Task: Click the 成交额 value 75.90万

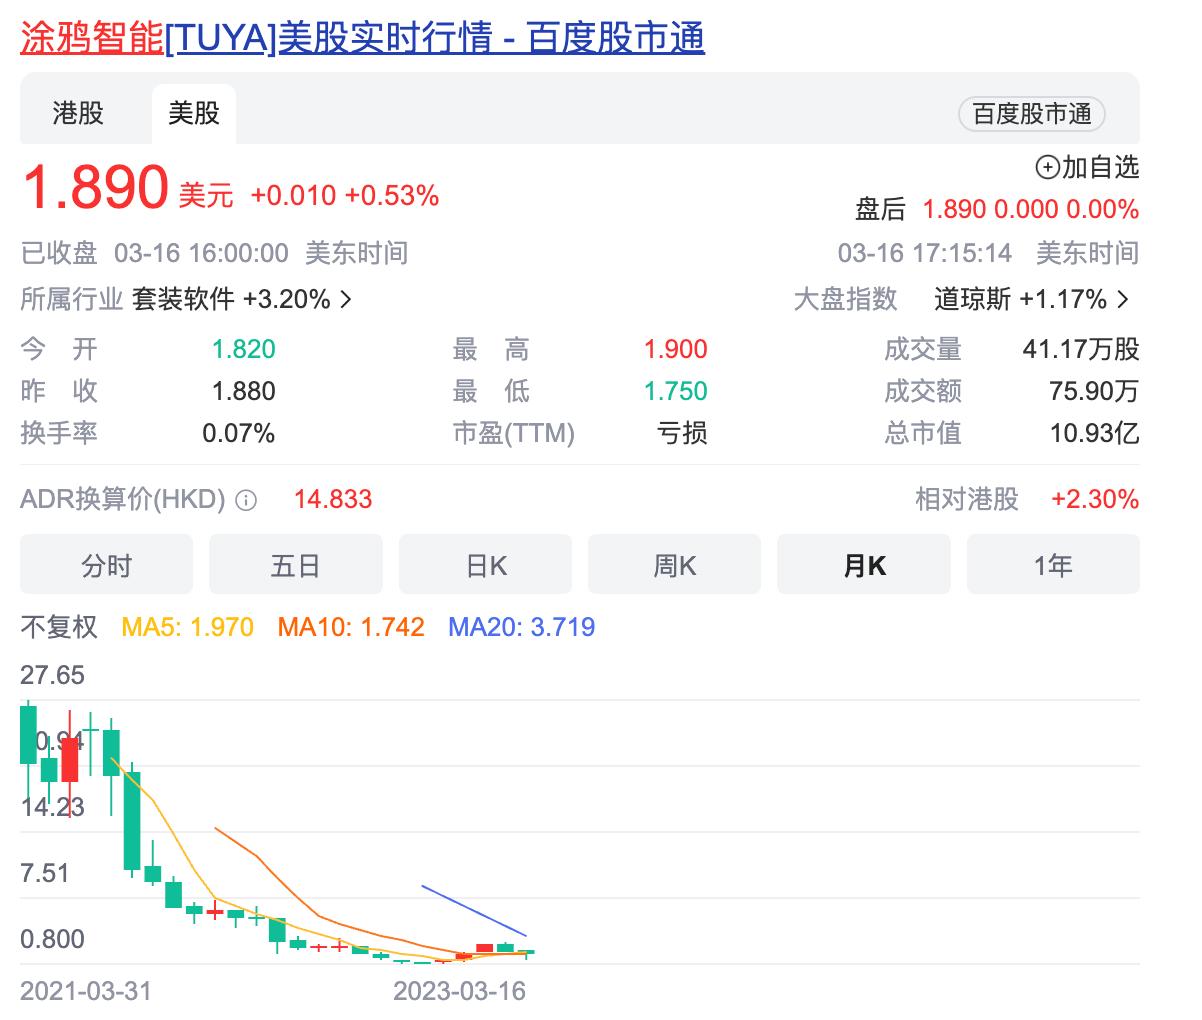Action: (x=1094, y=391)
